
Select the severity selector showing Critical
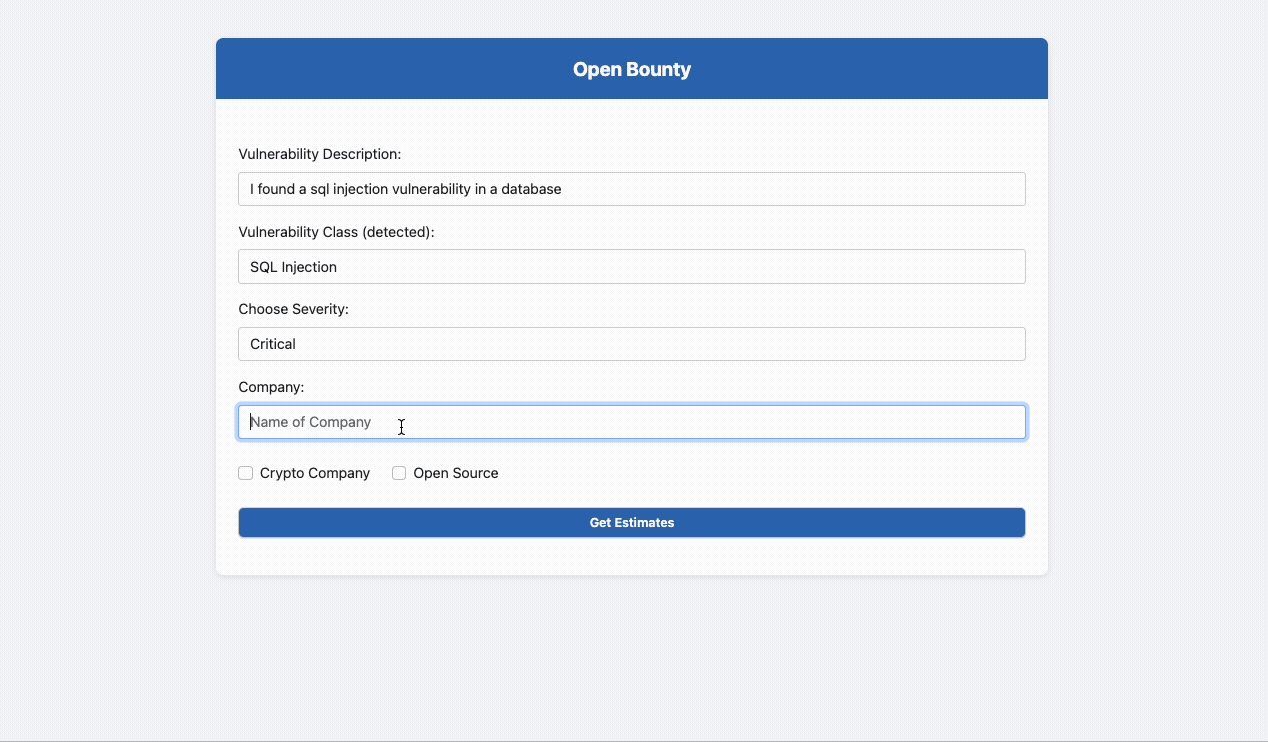[x=631, y=343]
